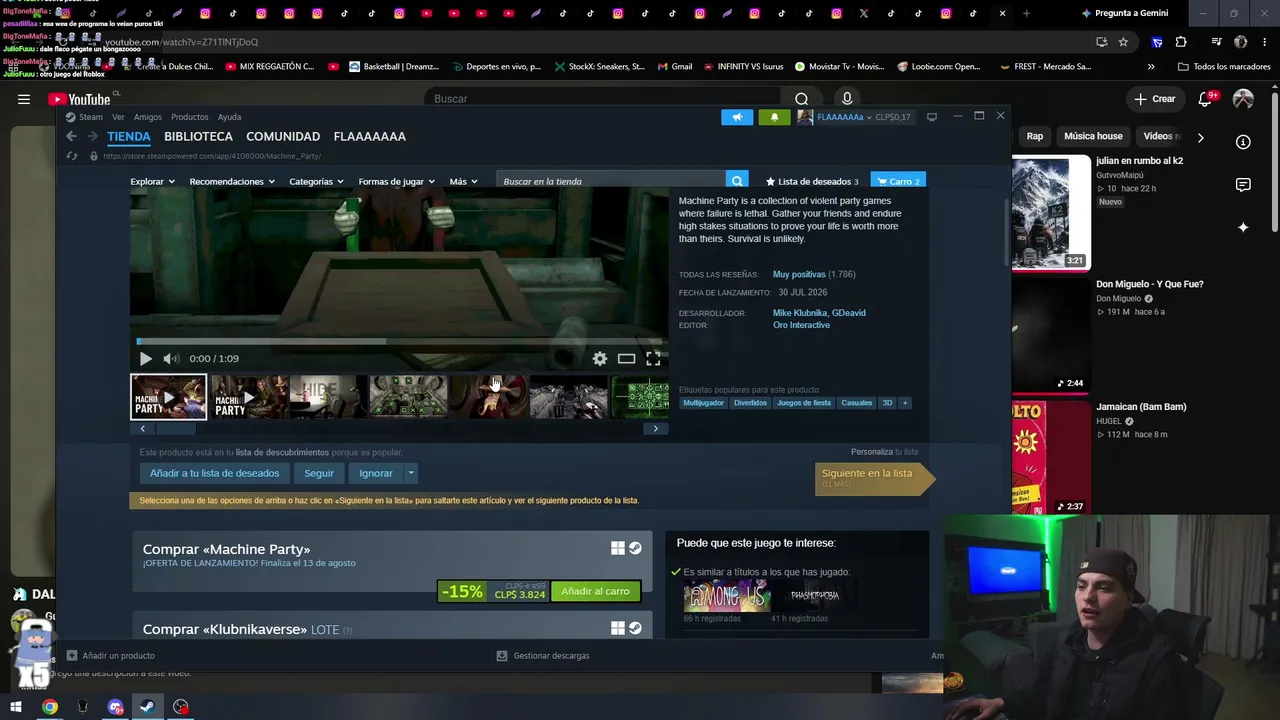Select the TIENDA tab
The height and width of the screenshot is (720, 1280).
129,136
